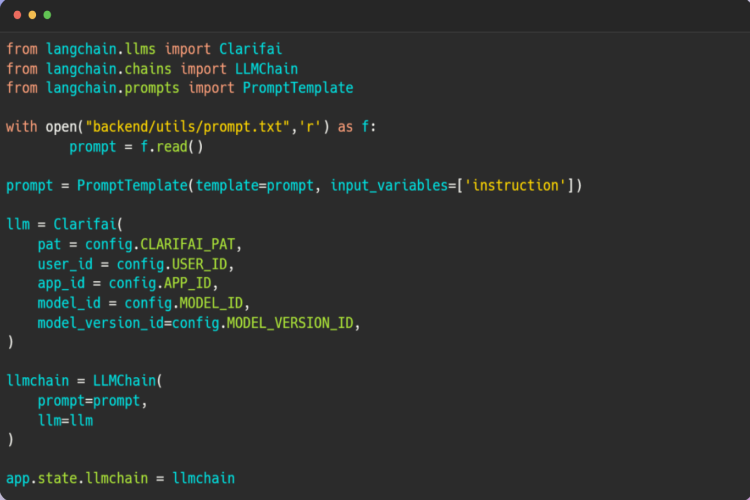Click llmchain = LLMChain( constructor call
Viewport: 750px width, 500px height.
point(84,381)
